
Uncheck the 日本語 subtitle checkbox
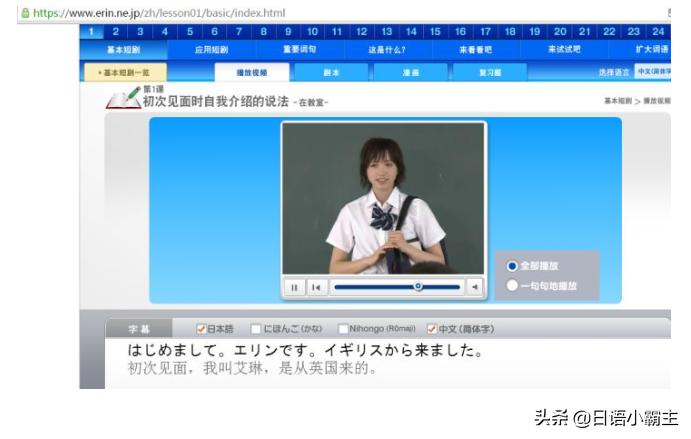[201, 329]
